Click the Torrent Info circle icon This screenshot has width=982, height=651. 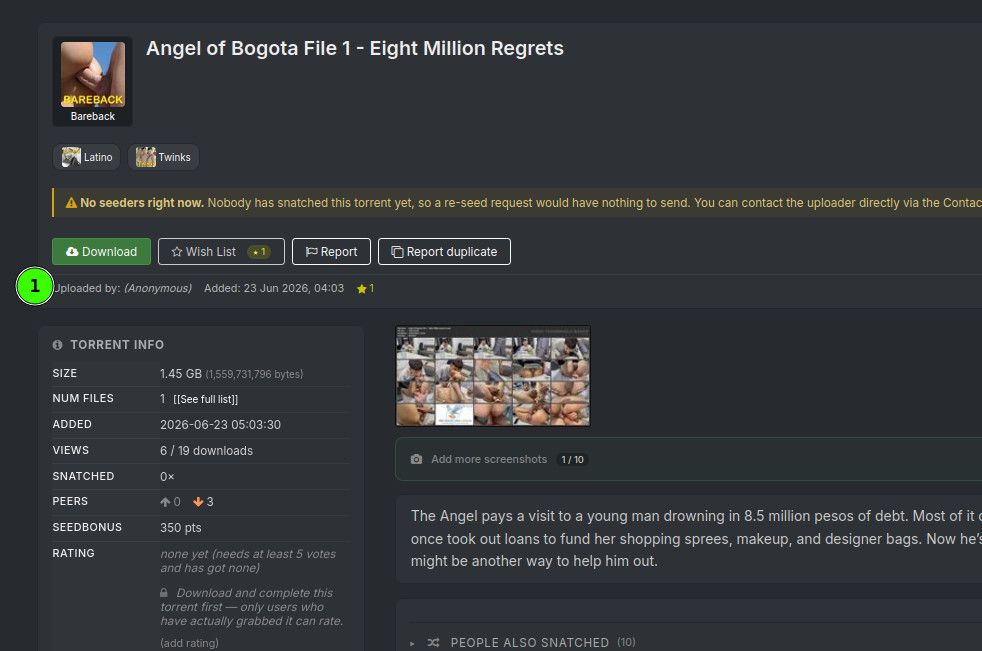pos(58,345)
